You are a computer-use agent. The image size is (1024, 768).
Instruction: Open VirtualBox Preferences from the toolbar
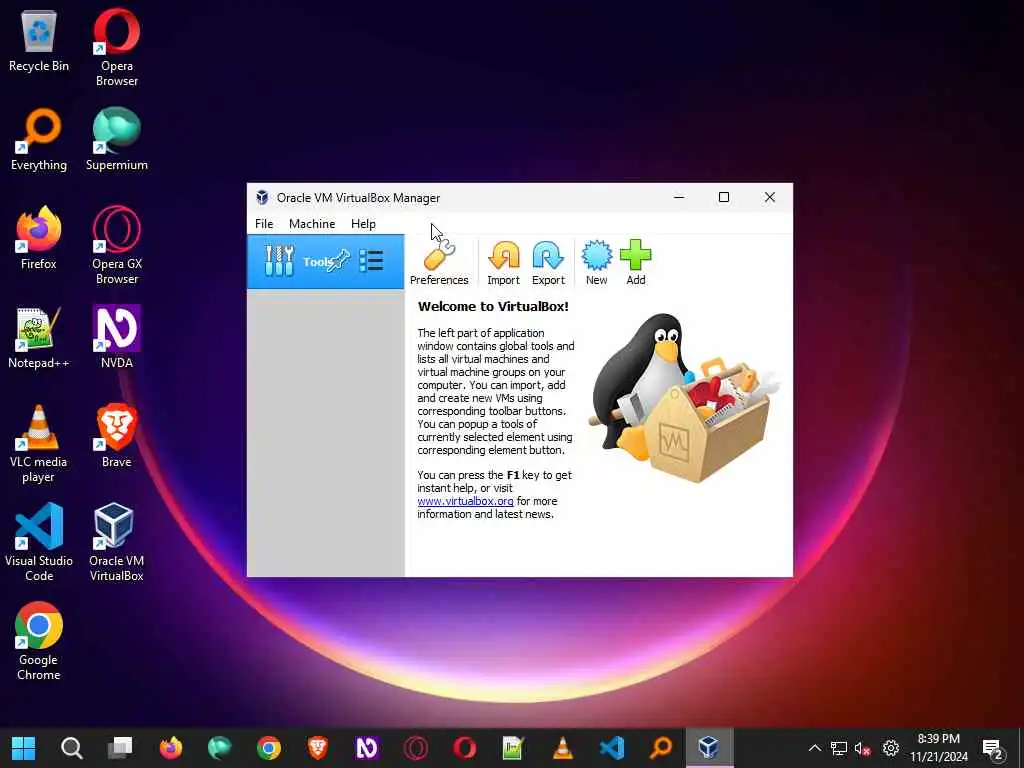click(439, 262)
